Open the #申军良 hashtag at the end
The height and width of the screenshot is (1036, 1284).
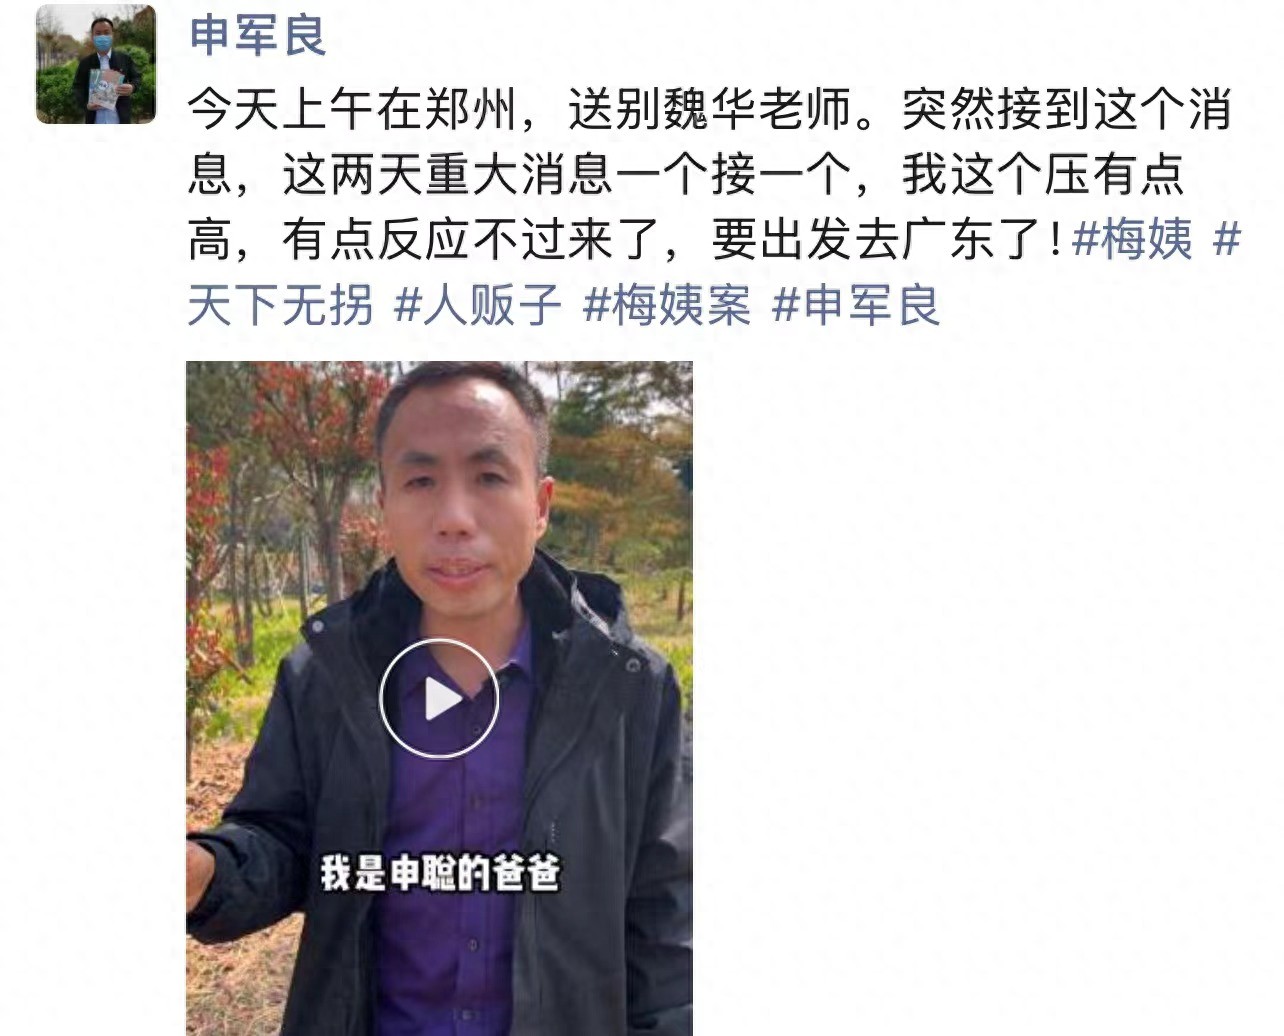click(x=856, y=303)
